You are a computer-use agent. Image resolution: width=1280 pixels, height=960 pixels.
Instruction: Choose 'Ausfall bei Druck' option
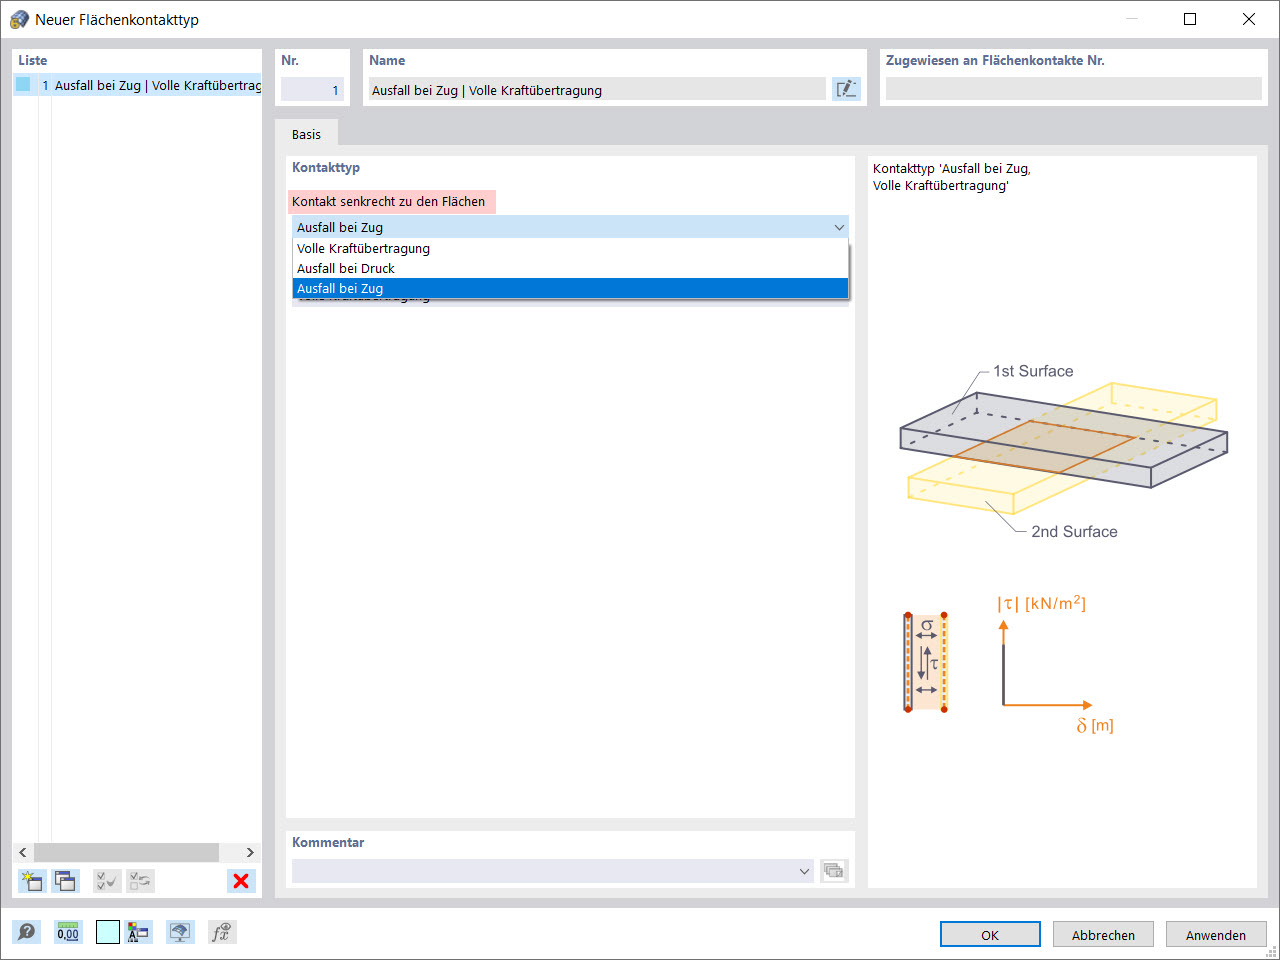click(x=570, y=268)
